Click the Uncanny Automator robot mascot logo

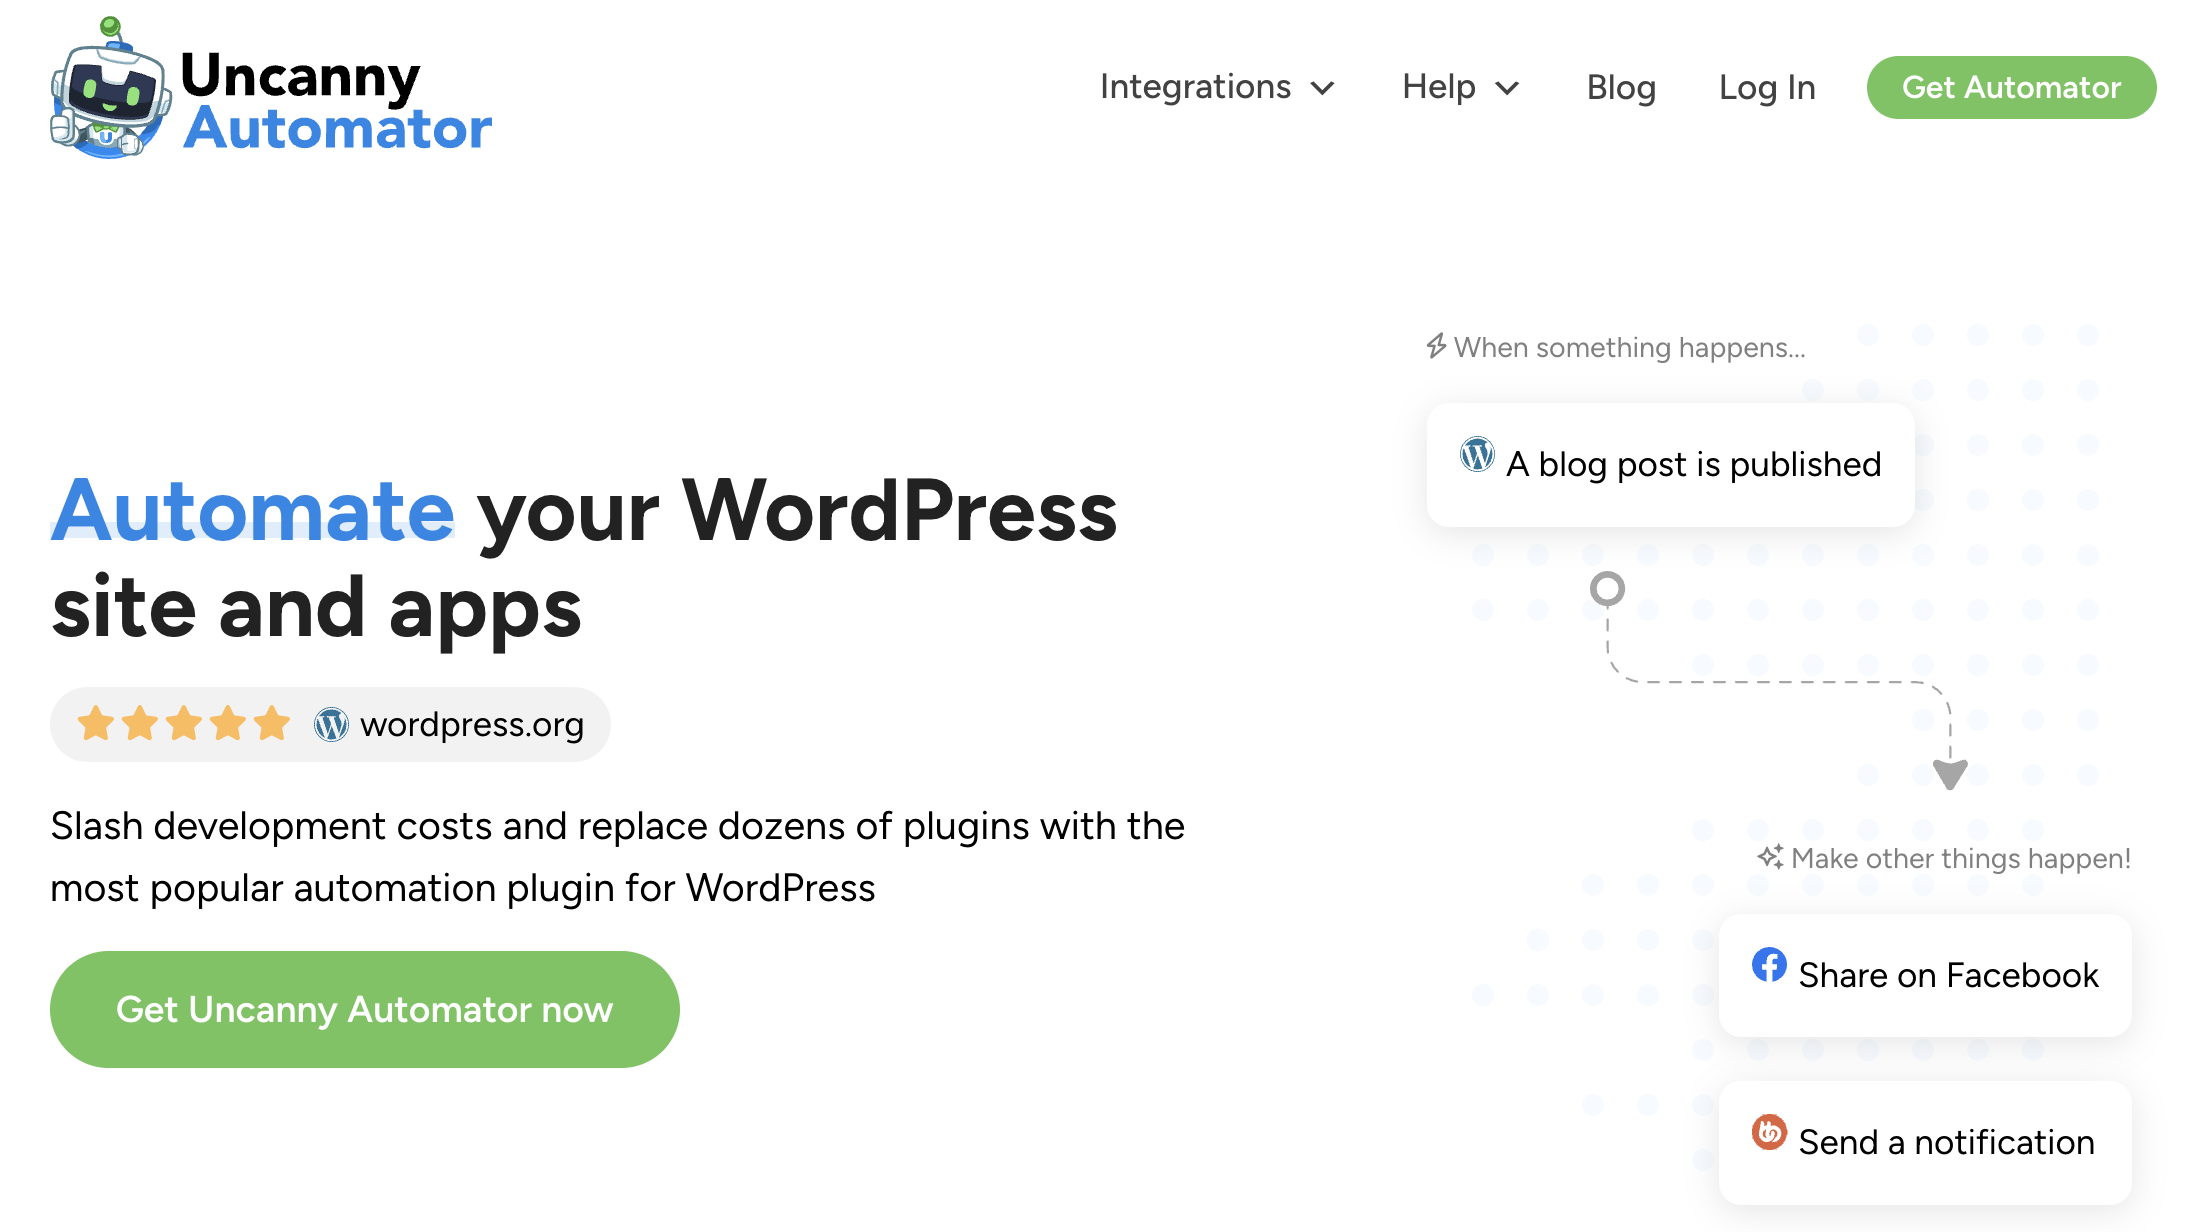[x=110, y=88]
